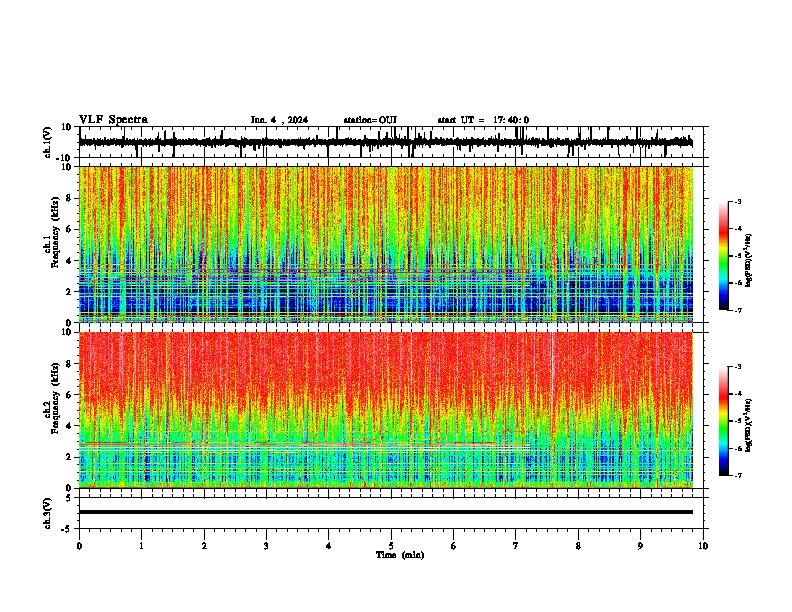The width and height of the screenshot is (792, 612).
Task: Click time axis tick label '2'
Action: 204,546
